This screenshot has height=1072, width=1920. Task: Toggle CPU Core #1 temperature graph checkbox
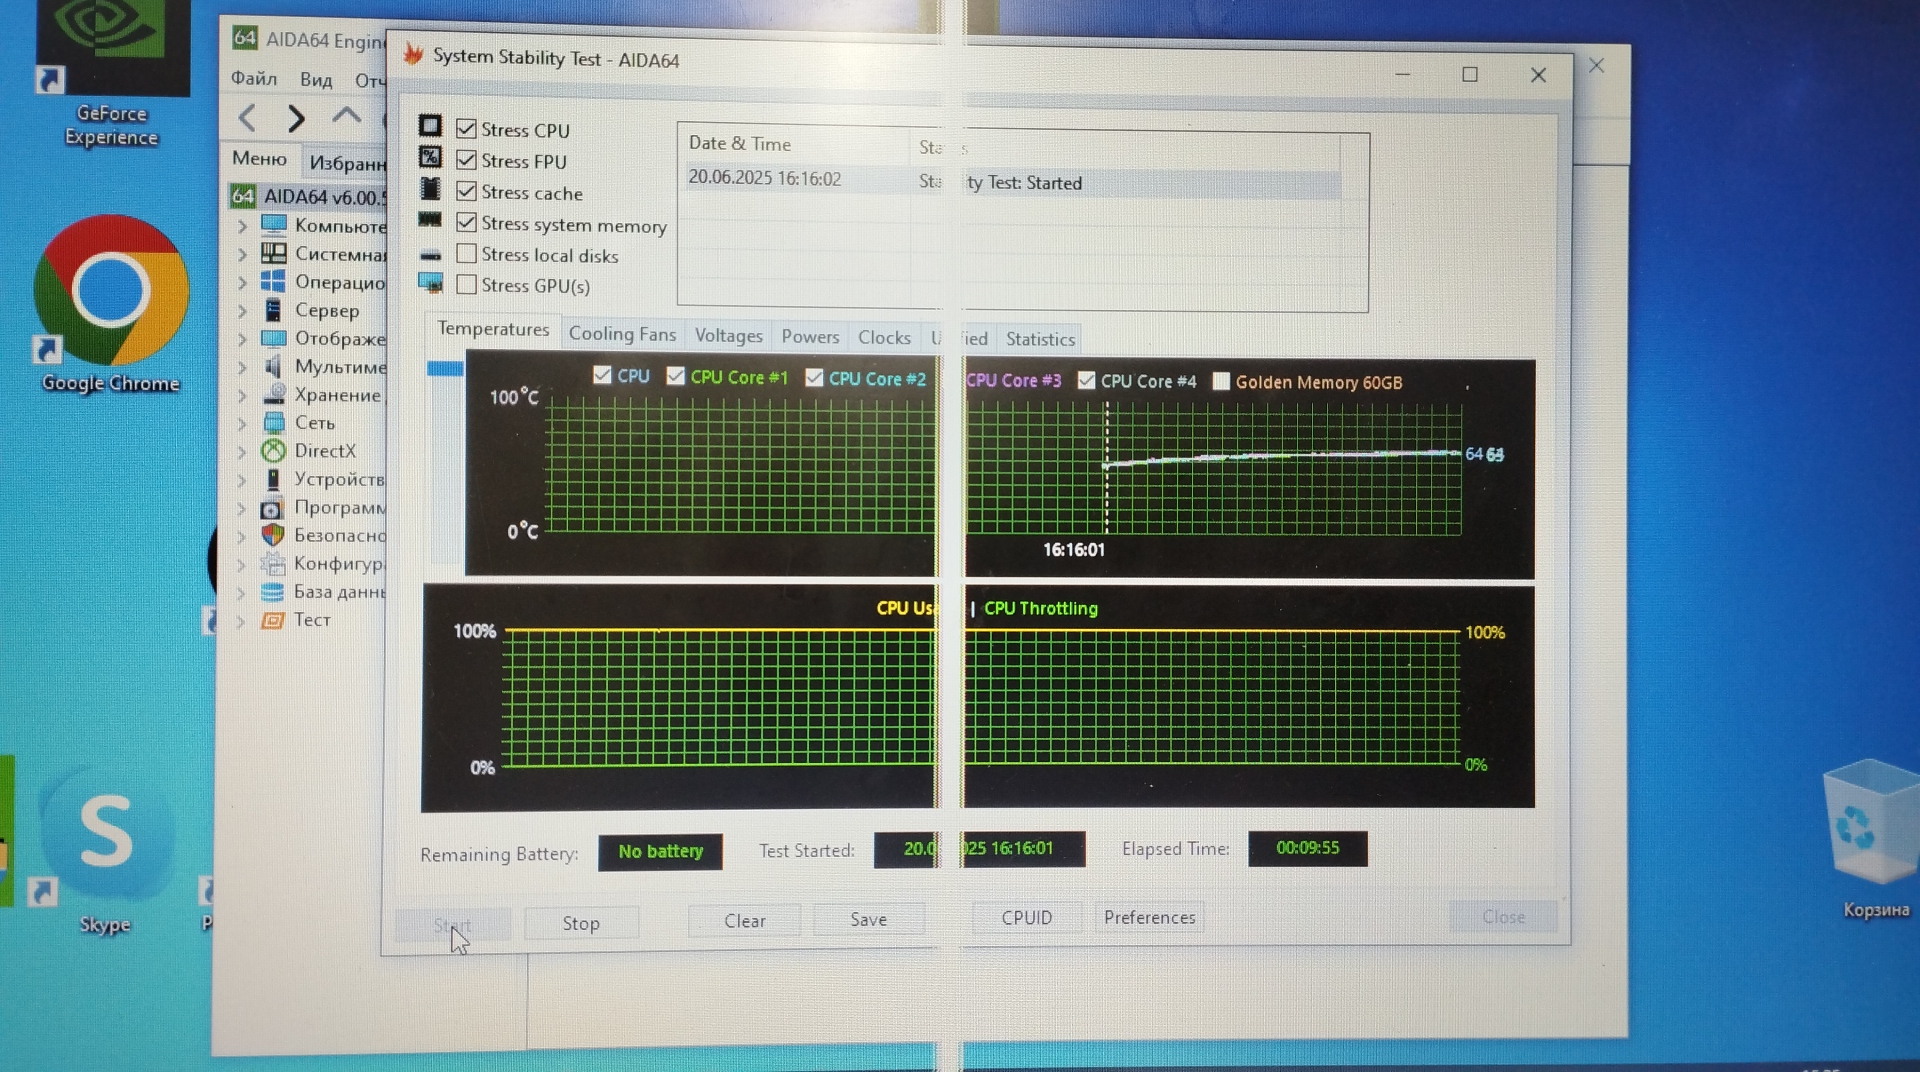pos(676,376)
